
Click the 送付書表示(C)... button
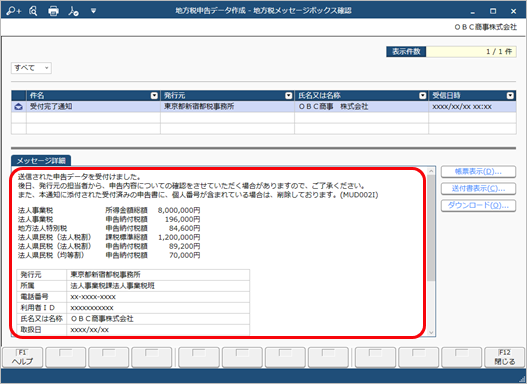pyautogui.click(x=478, y=188)
